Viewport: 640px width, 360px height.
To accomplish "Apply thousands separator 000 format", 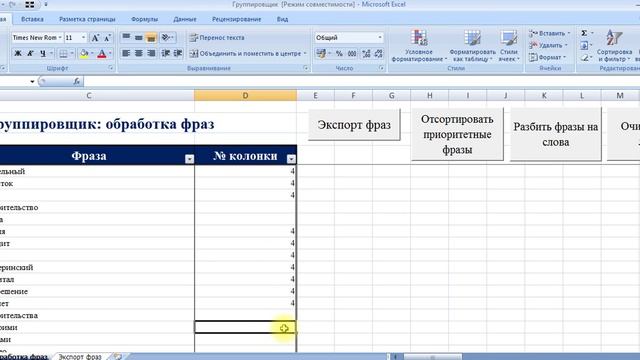I will [352, 53].
